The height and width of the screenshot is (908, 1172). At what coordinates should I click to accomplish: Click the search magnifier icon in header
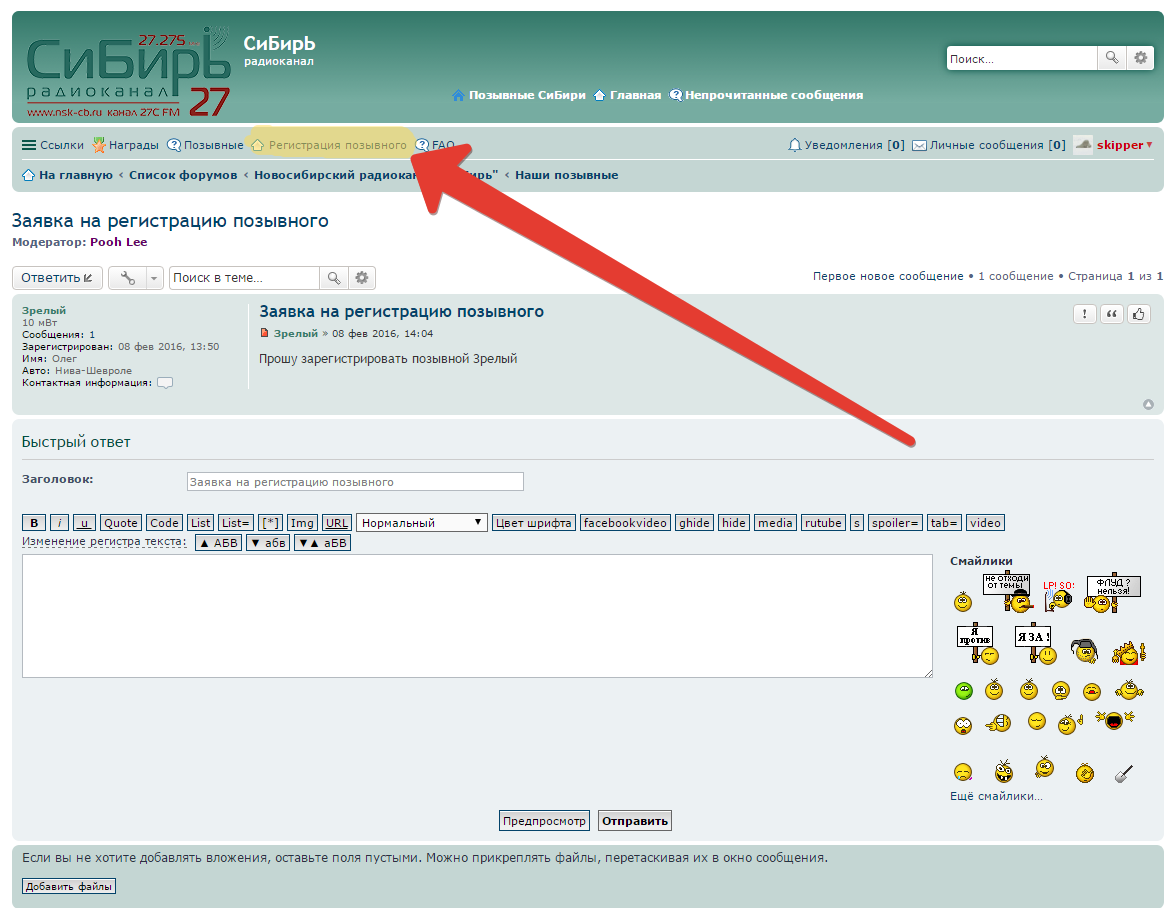(x=1111, y=59)
